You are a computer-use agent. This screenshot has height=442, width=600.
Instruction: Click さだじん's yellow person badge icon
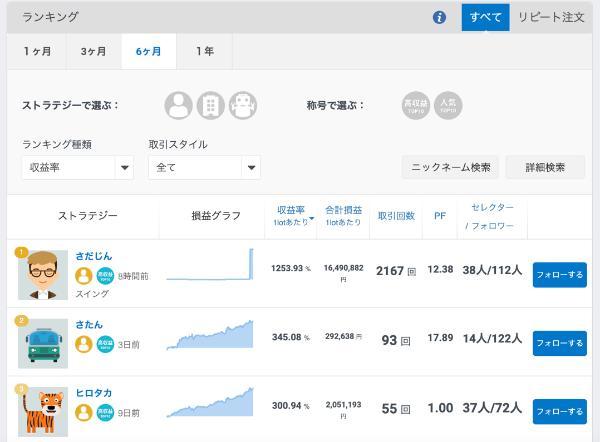coord(83,276)
